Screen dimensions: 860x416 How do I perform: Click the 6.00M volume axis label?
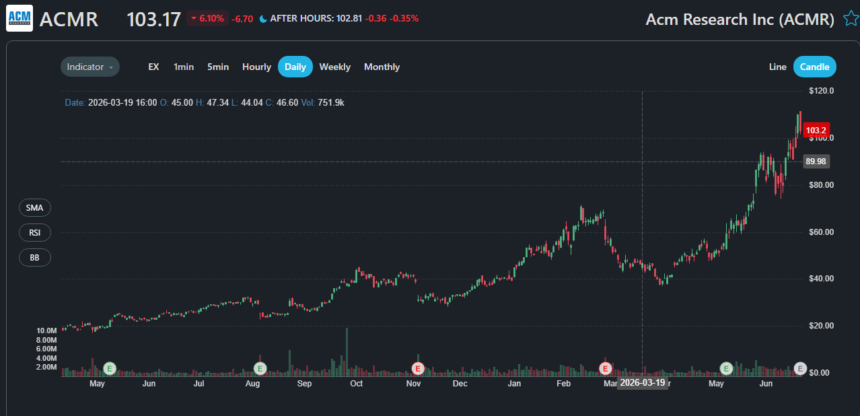click(46, 349)
